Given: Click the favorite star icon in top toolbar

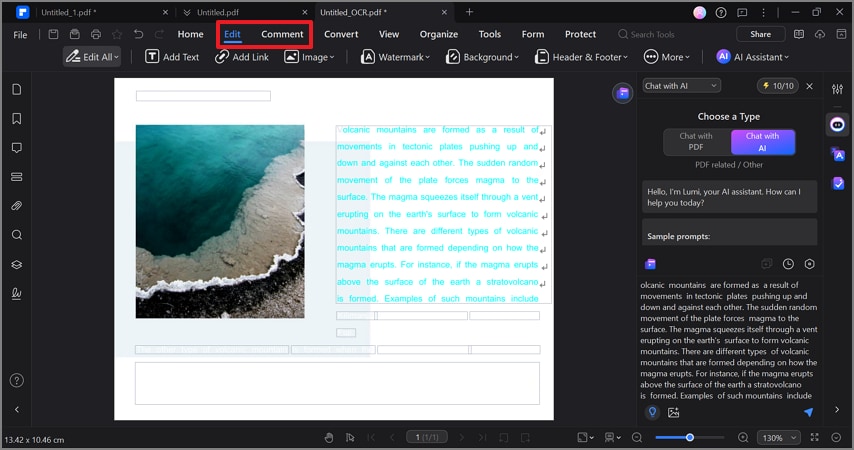Looking at the screenshot, I should point(117,34).
